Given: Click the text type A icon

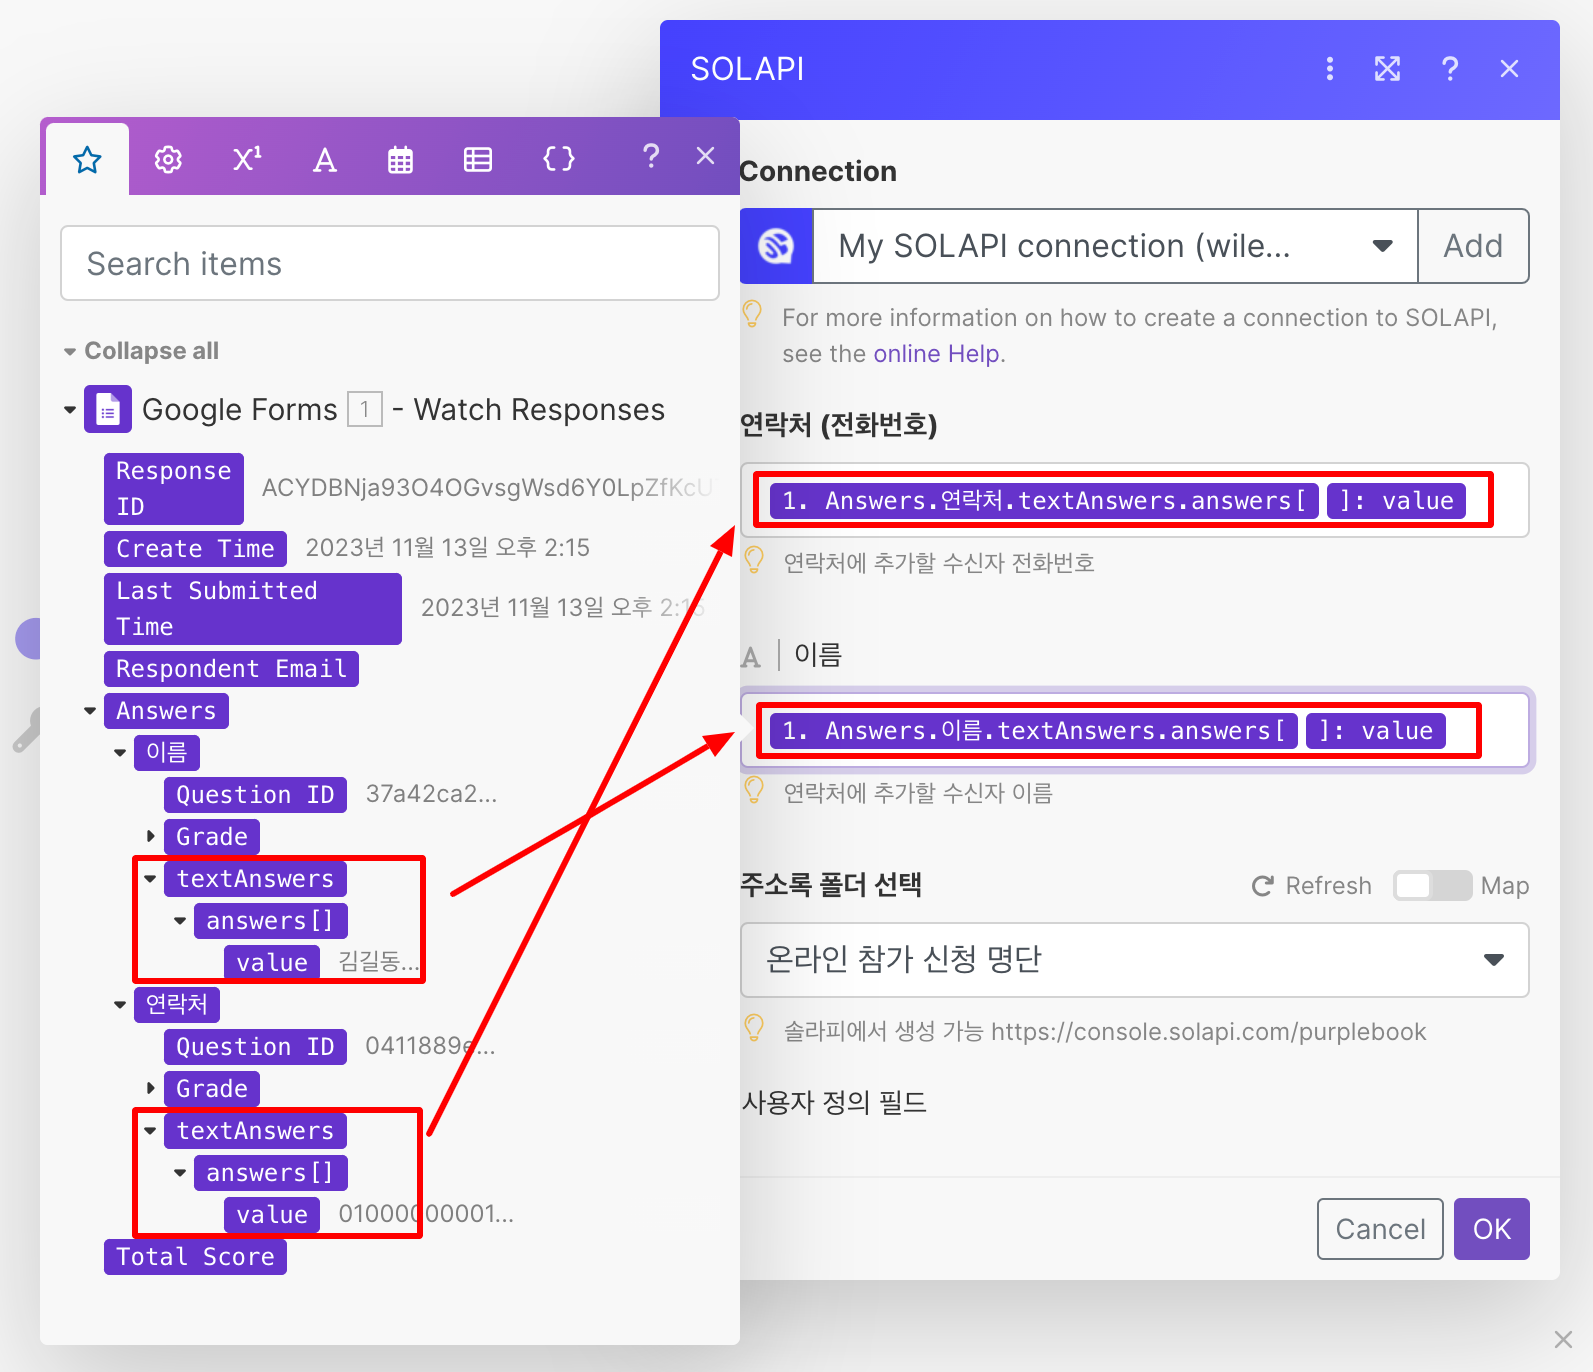Looking at the screenshot, I should pyautogui.click(x=751, y=657).
